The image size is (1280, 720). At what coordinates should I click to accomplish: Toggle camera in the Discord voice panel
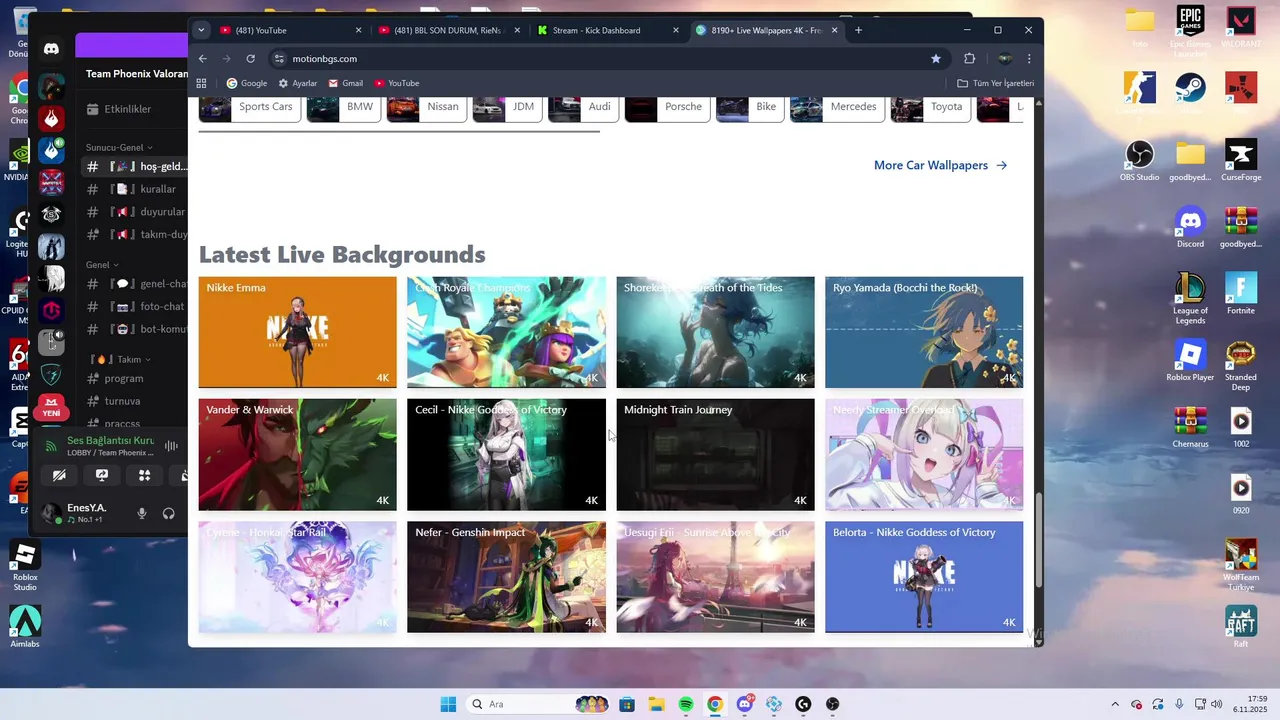[x=59, y=476]
